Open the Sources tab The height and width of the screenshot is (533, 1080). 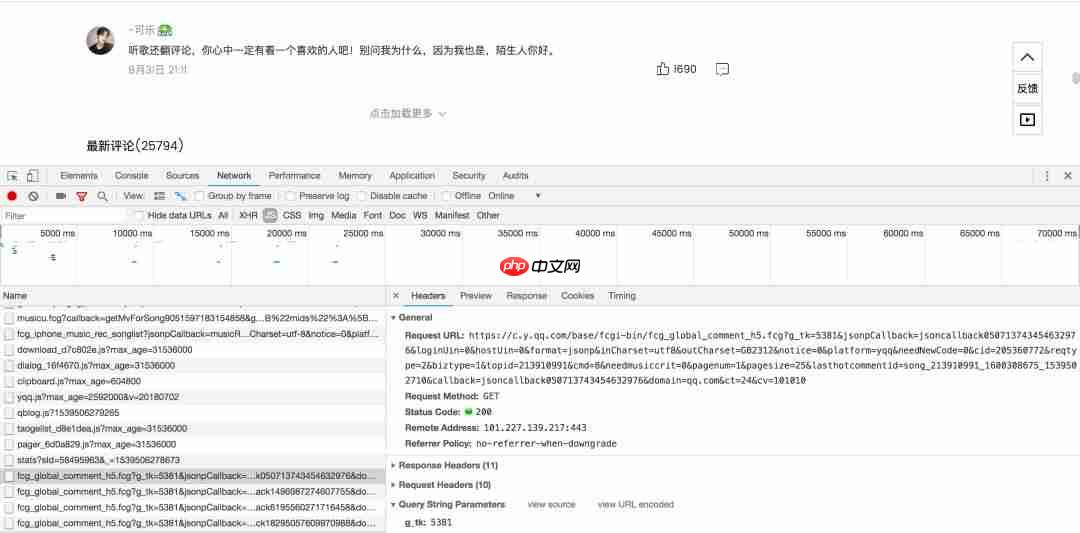[x=183, y=176]
